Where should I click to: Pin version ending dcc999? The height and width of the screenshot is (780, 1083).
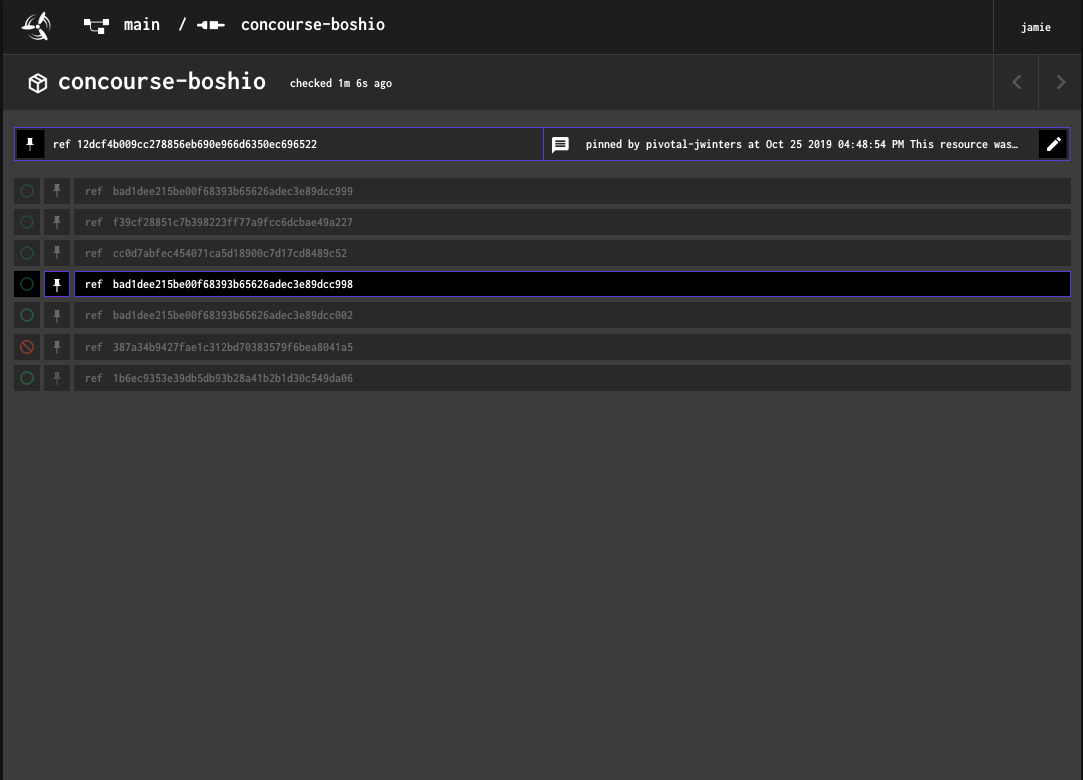(x=57, y=191)
